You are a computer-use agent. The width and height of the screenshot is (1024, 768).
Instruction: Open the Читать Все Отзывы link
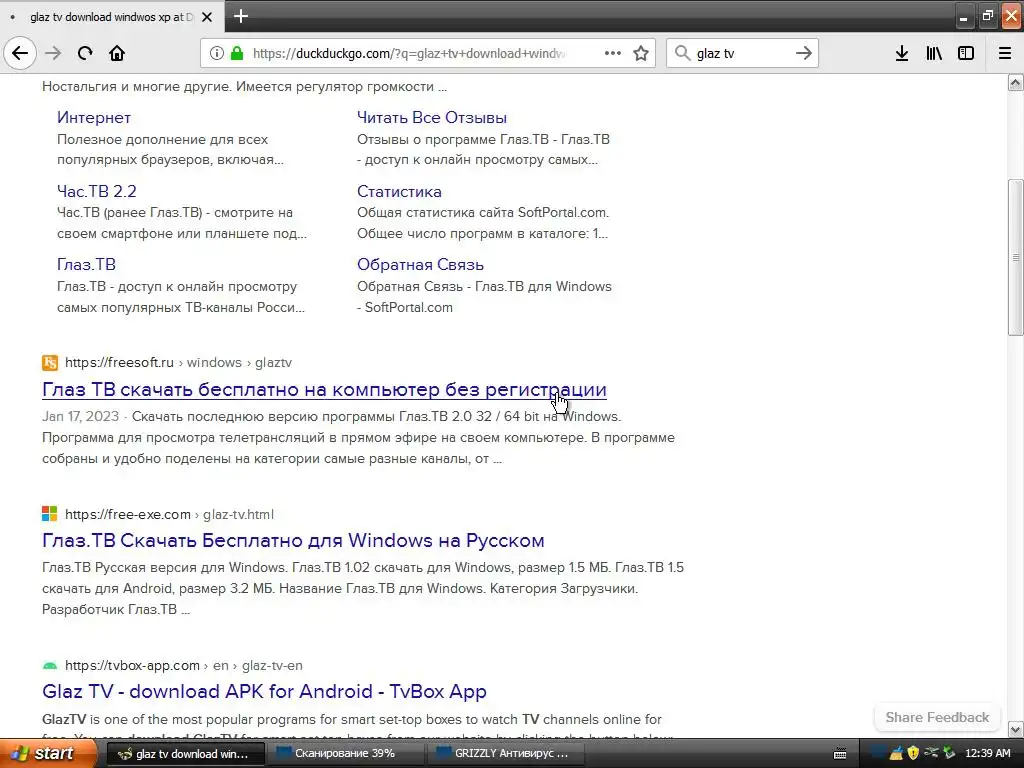(432, 118)
